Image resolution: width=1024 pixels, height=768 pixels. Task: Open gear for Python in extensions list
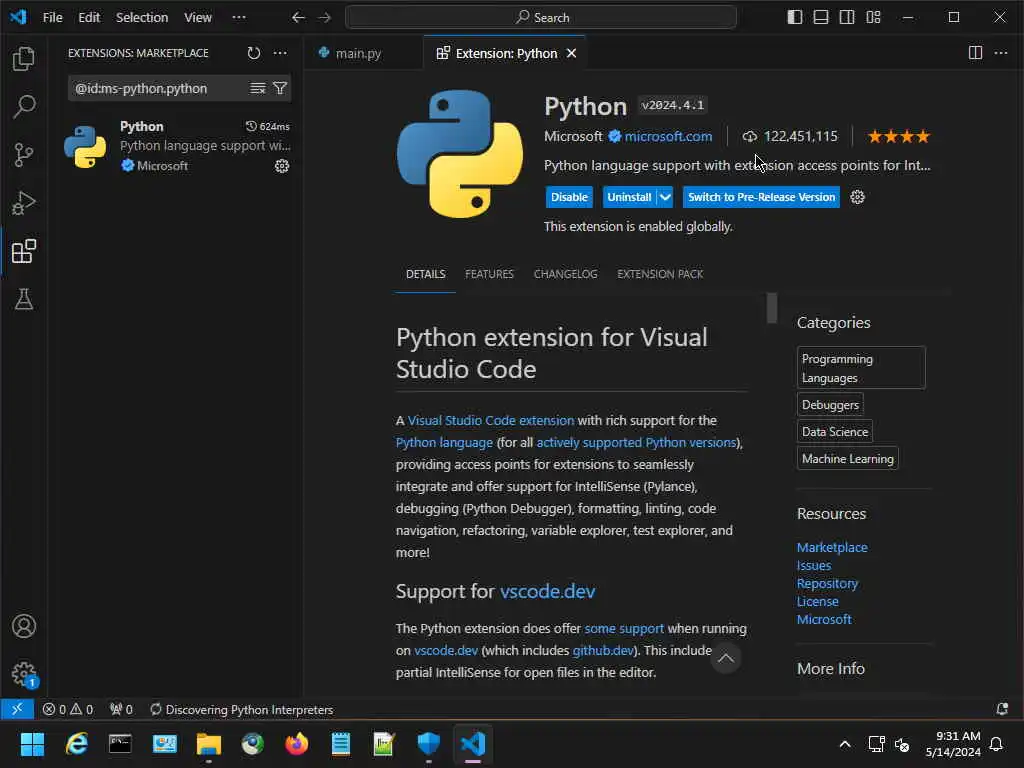[x=281, y=166]
